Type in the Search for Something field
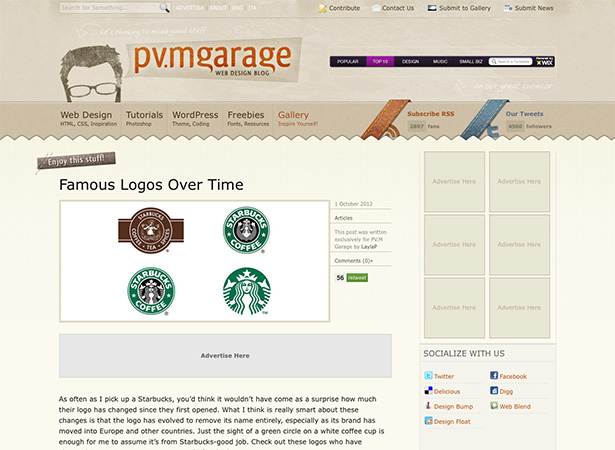615x450 pixels. (x=108, y=8)
